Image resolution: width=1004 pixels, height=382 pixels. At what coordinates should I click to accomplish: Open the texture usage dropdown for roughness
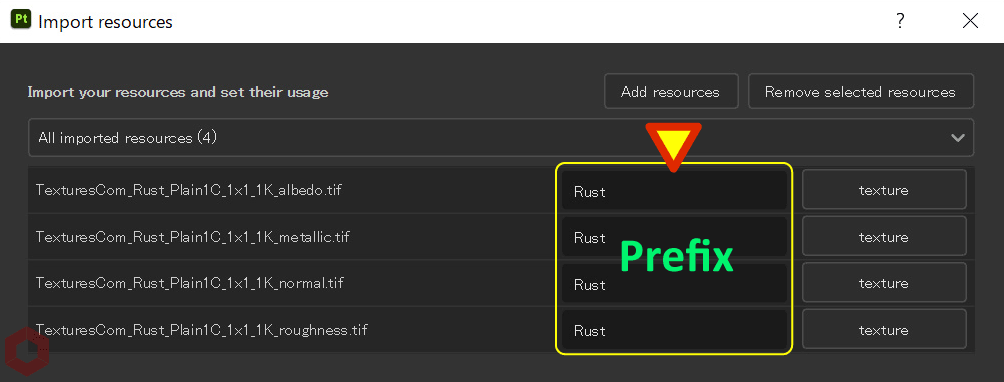(x=884, y=330)
